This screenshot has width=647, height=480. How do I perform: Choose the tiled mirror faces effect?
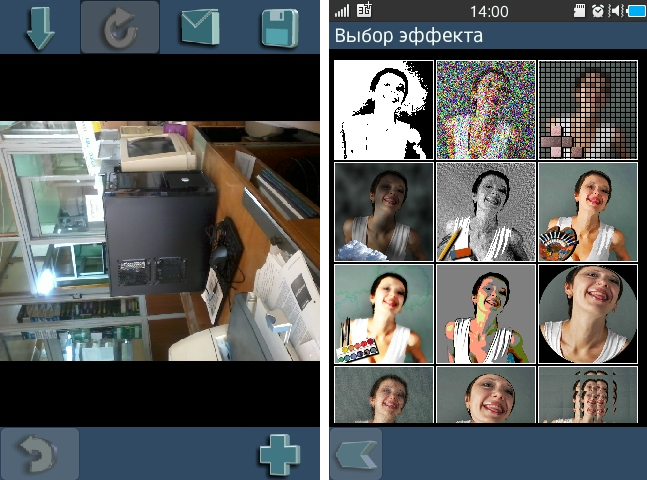[x=588, y=395]
